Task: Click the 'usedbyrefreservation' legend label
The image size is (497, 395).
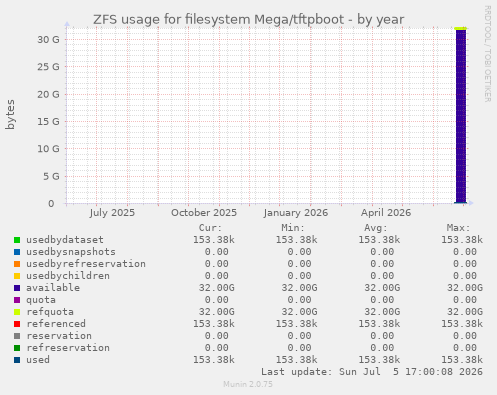Action: pos(86,264)
